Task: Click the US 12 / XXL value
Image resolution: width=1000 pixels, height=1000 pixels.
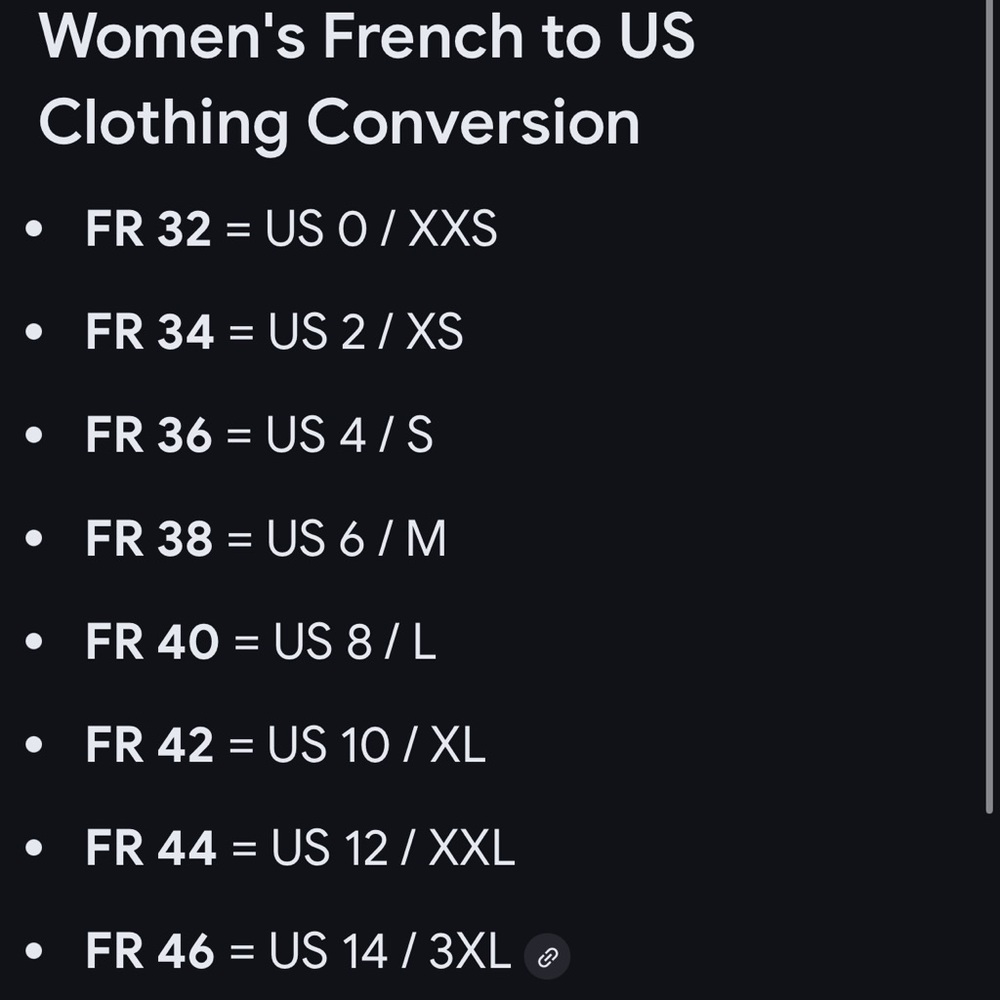Action: [392, 849]
